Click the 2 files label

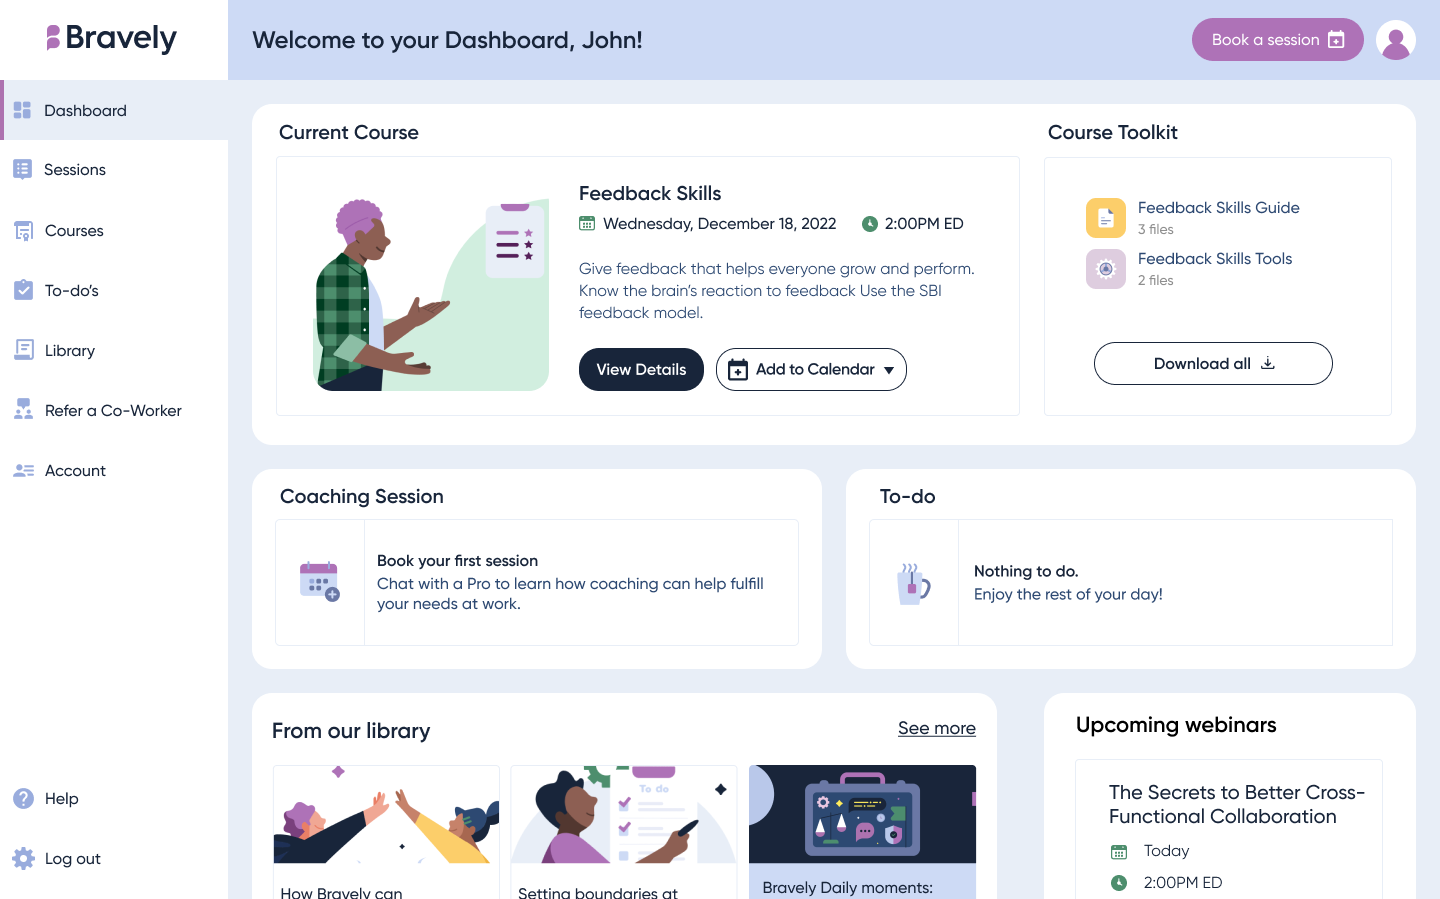[x=1156, y=280]
